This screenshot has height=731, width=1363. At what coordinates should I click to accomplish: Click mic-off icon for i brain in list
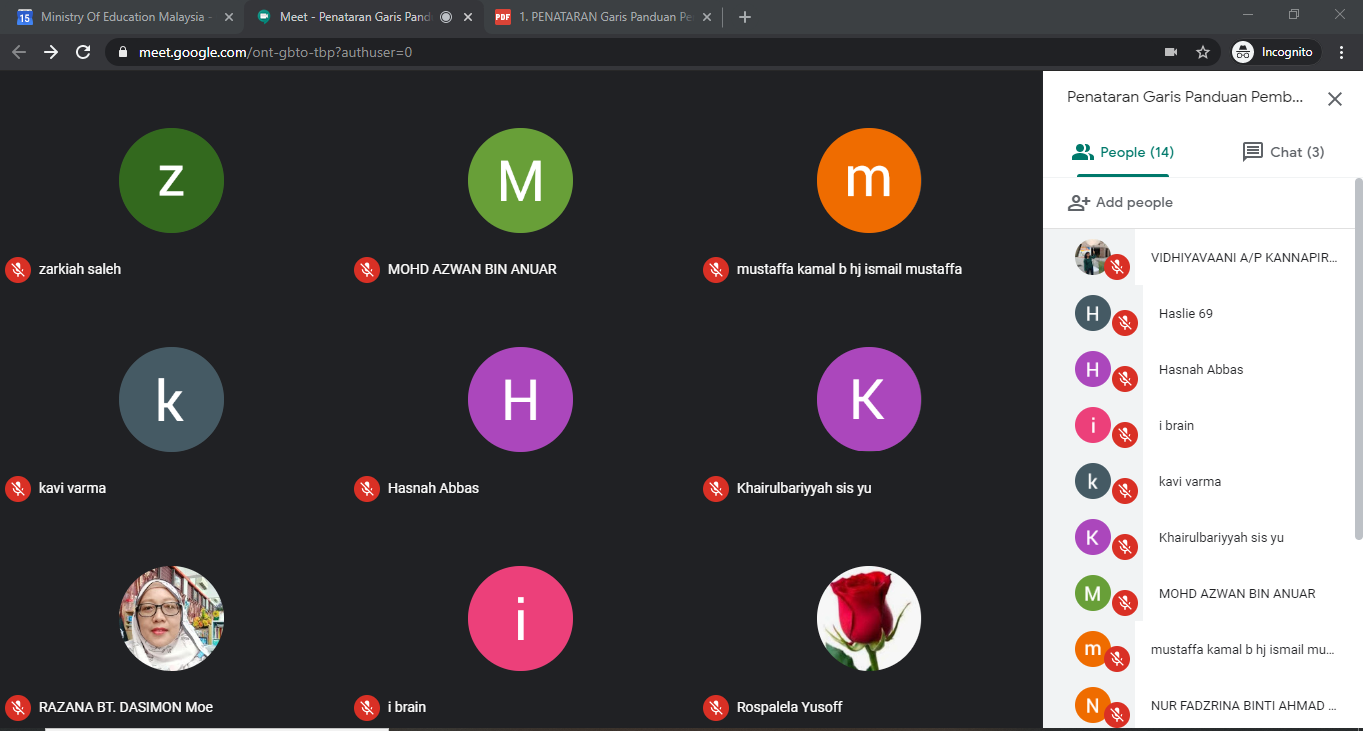click(x=1125, y=435)
